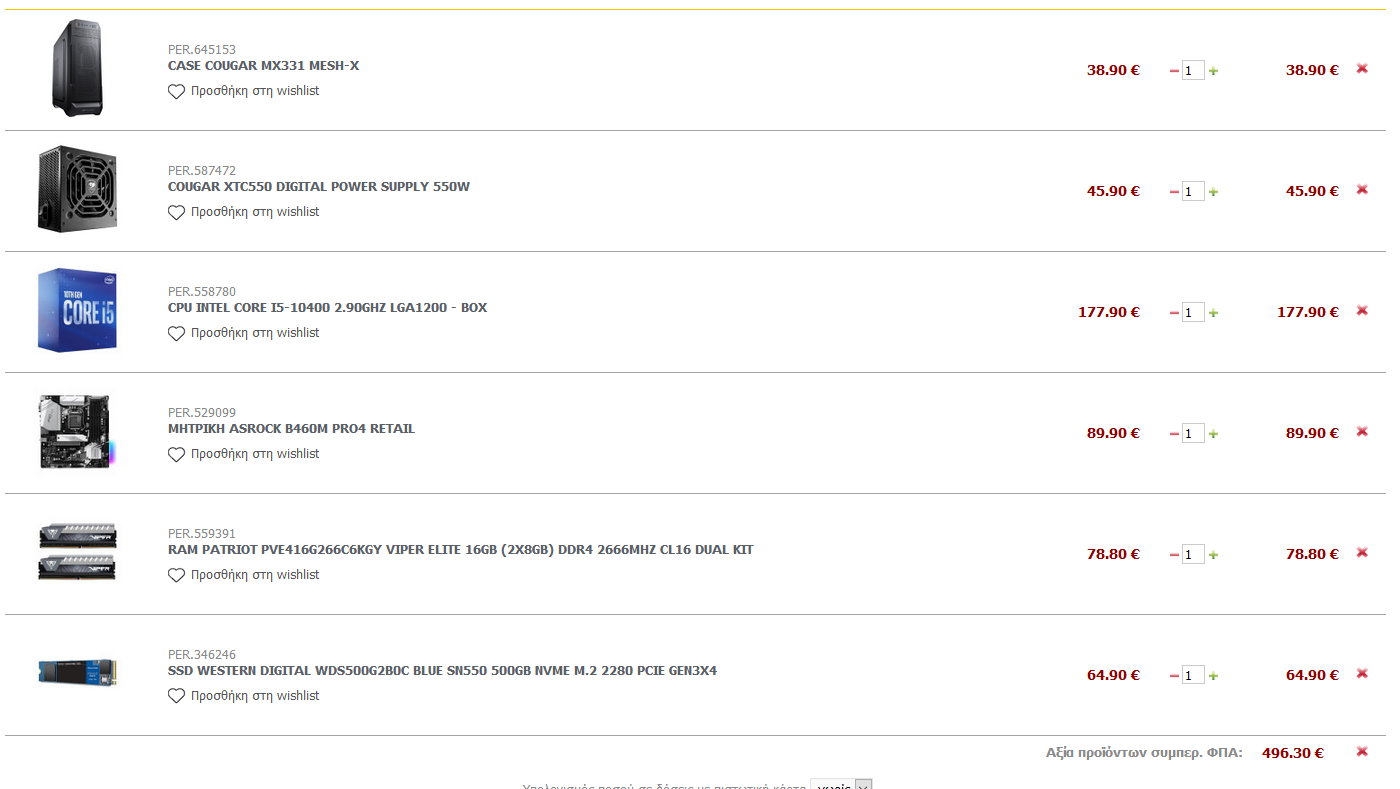Image resolution: width=1400 pixels, height=789 pixels.
Task: Click the Intel Core i5-10400 quantity field
Action: coord(1193,313)
